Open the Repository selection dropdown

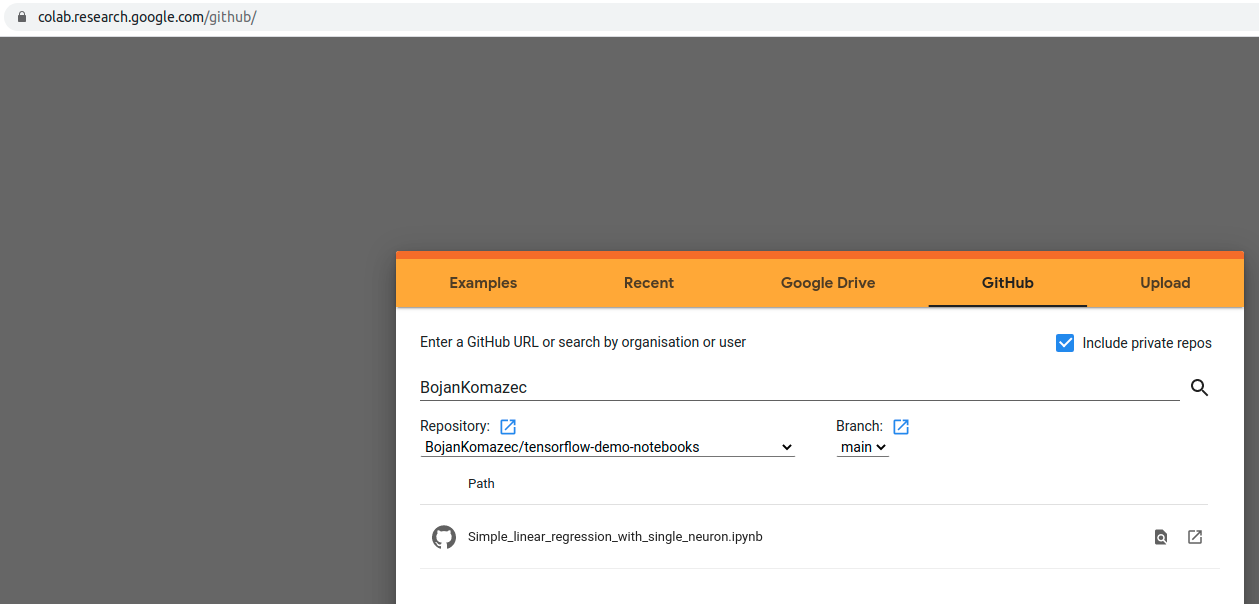tap(607, 447)
